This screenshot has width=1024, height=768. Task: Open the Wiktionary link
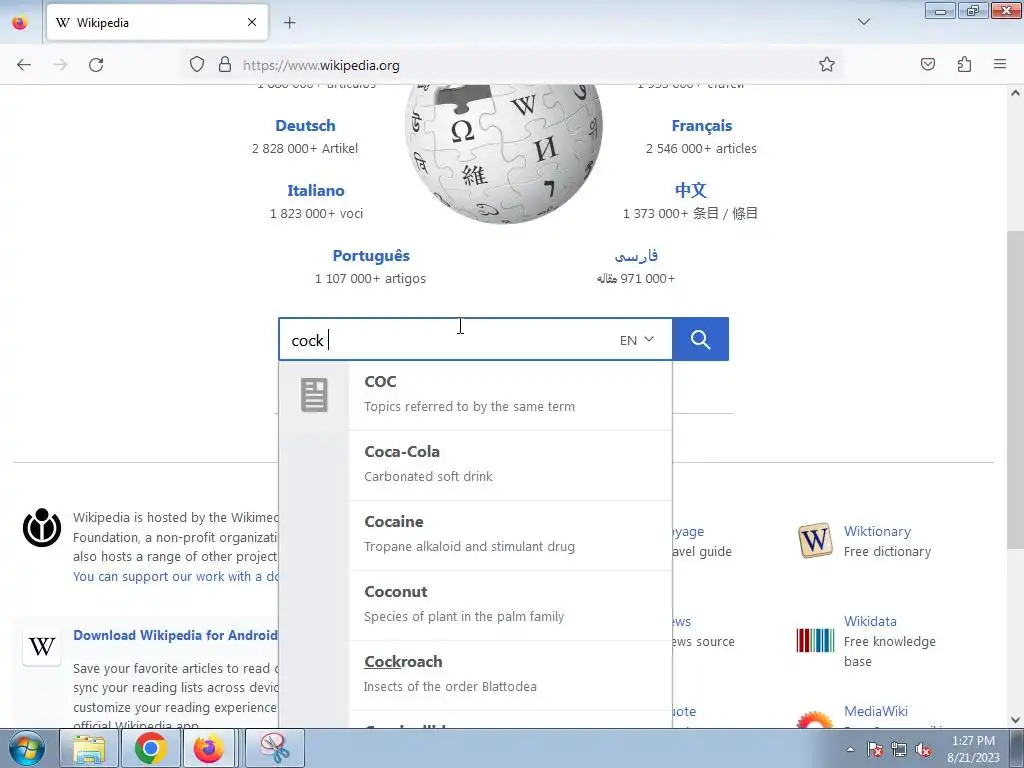coord(877,532)
